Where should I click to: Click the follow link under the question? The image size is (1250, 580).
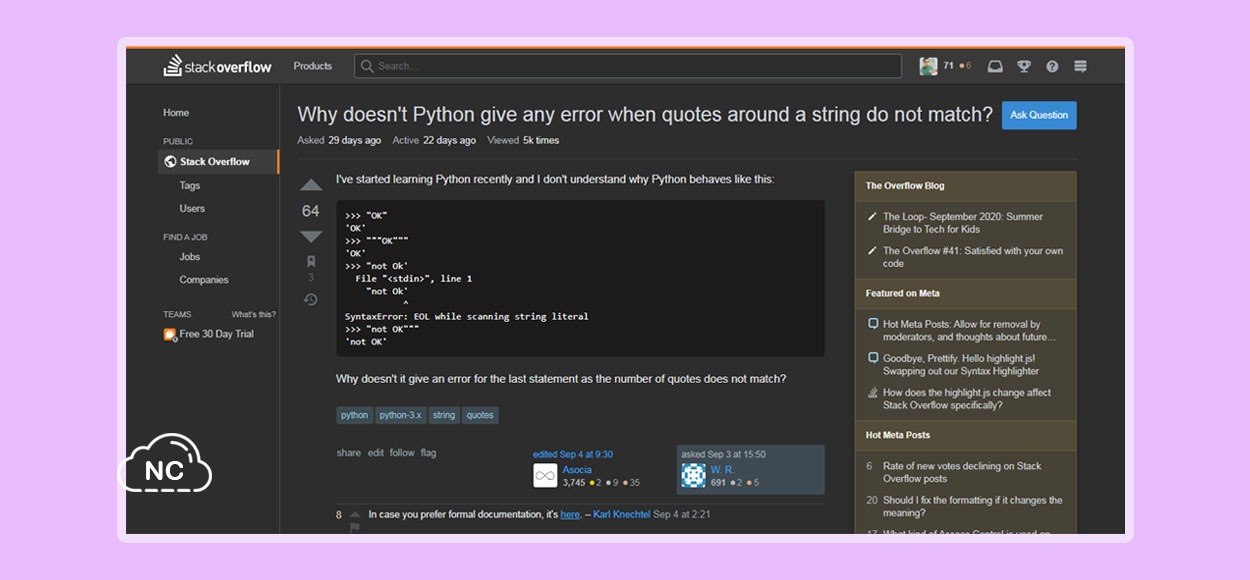402,453
